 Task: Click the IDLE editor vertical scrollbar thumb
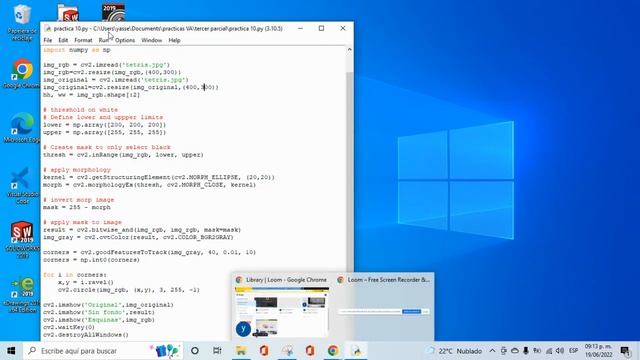349,171
